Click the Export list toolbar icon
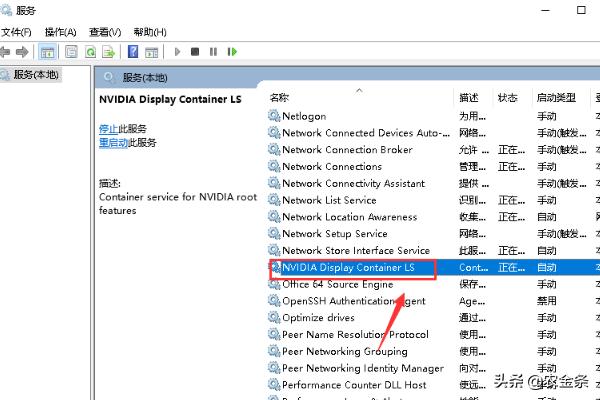This screenshot has width=600, height=400. coord(109,52)
